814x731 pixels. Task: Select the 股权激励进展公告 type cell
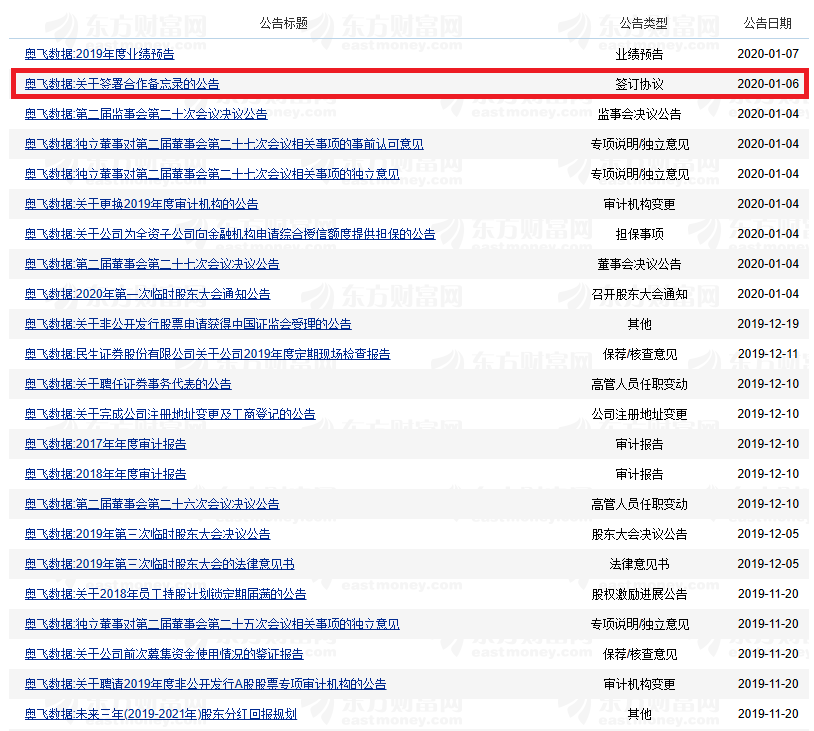pyautogui.click(x=639, y=594)
